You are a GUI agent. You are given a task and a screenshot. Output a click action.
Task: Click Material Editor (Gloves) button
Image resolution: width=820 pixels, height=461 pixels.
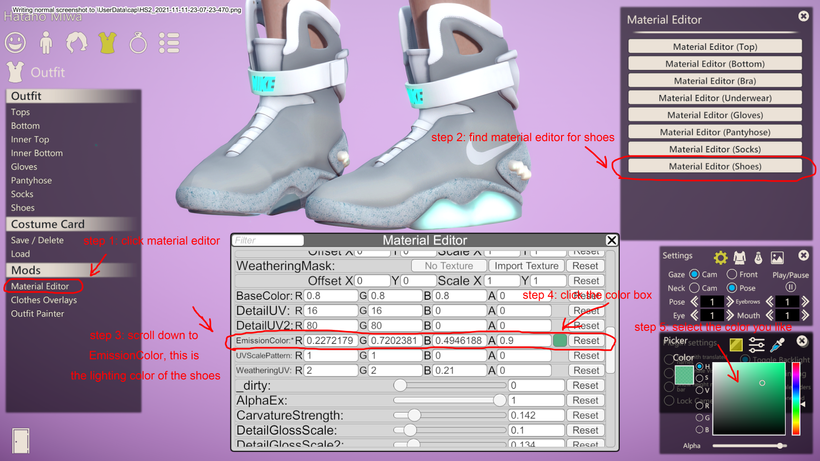(x=715, y=115)
